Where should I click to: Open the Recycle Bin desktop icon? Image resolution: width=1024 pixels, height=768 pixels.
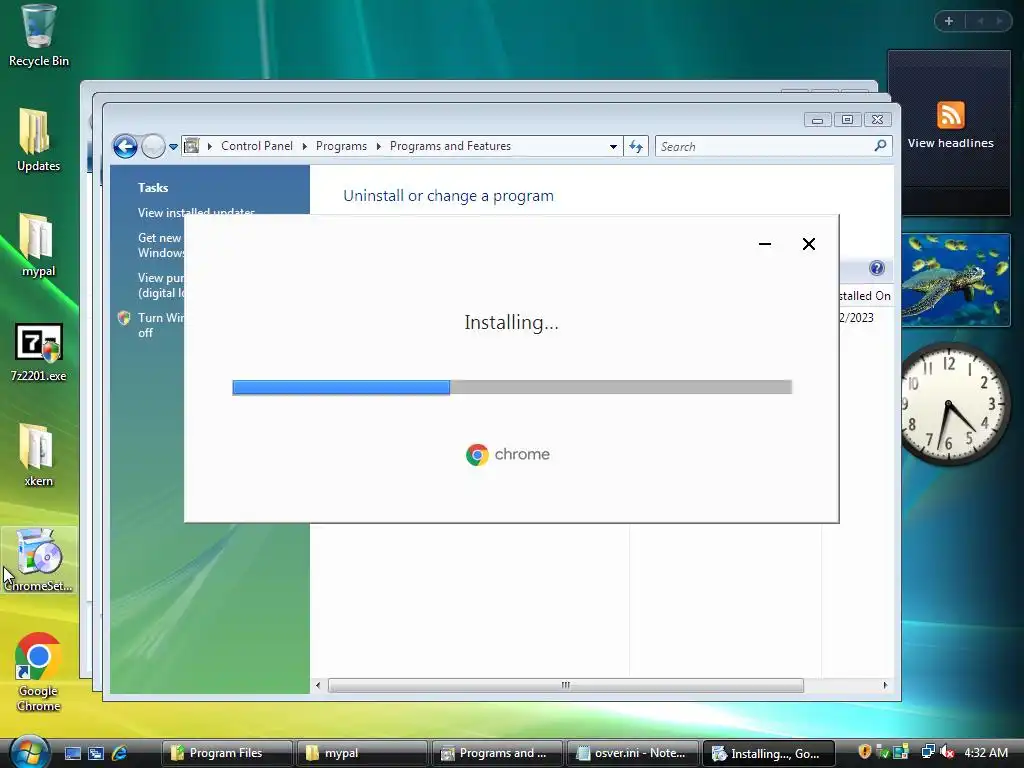pos(39,36)
